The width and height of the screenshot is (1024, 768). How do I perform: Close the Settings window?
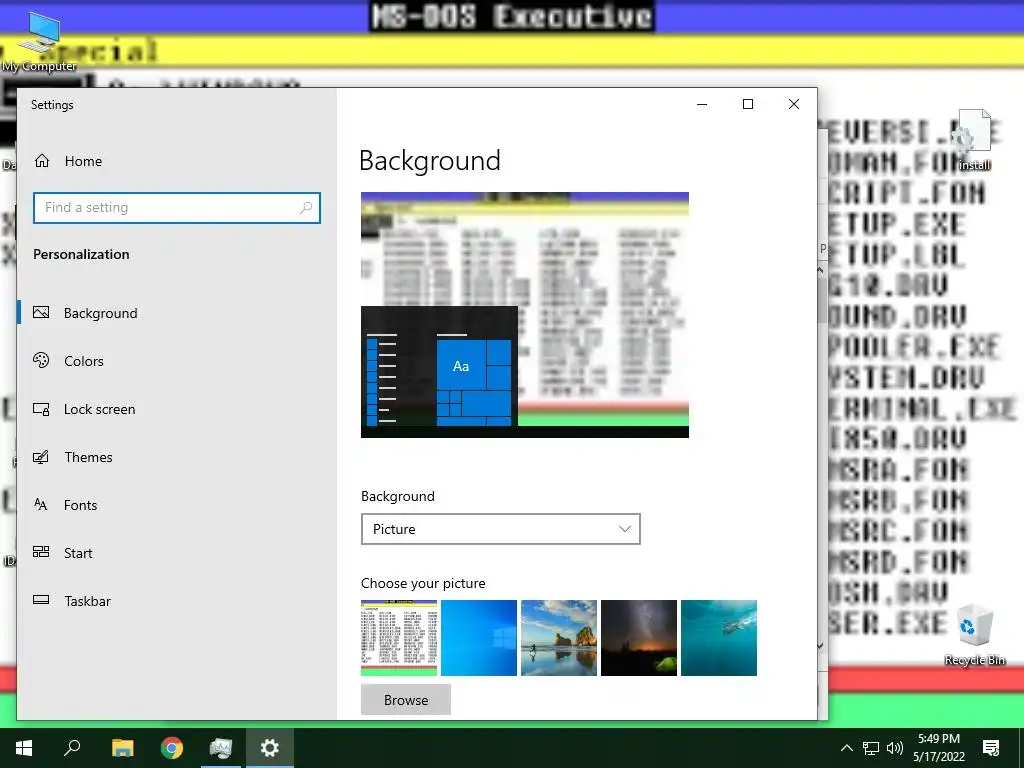(x=793, y=104)
